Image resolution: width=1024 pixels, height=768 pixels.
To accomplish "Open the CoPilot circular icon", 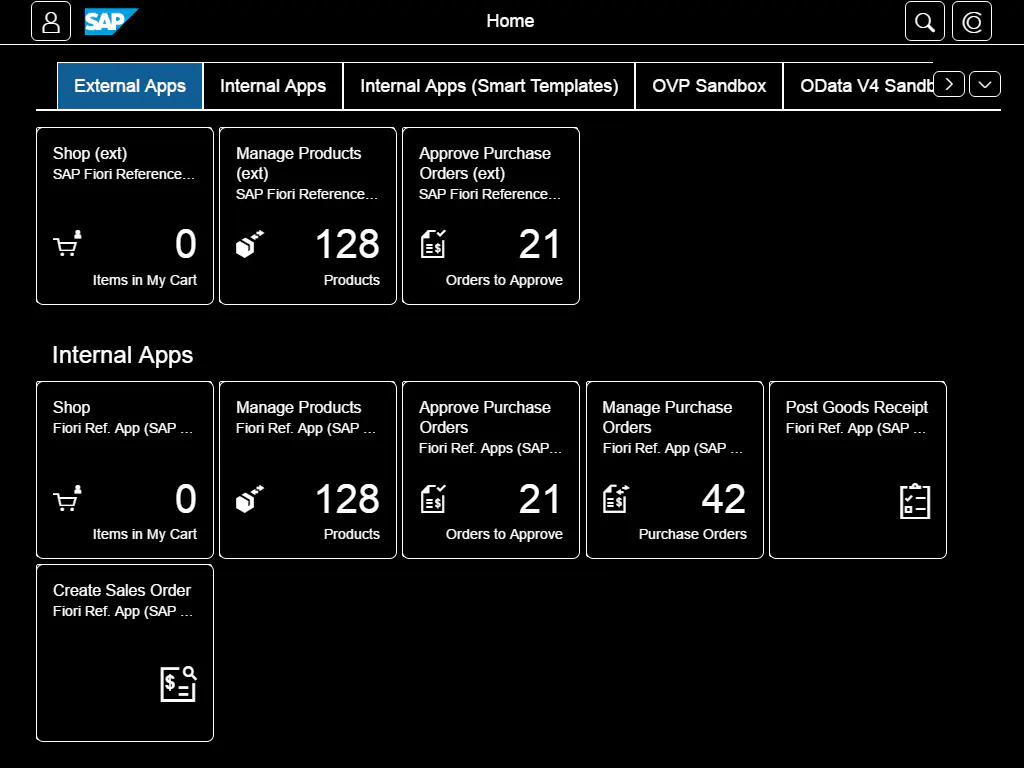I will tap(972, 22).
